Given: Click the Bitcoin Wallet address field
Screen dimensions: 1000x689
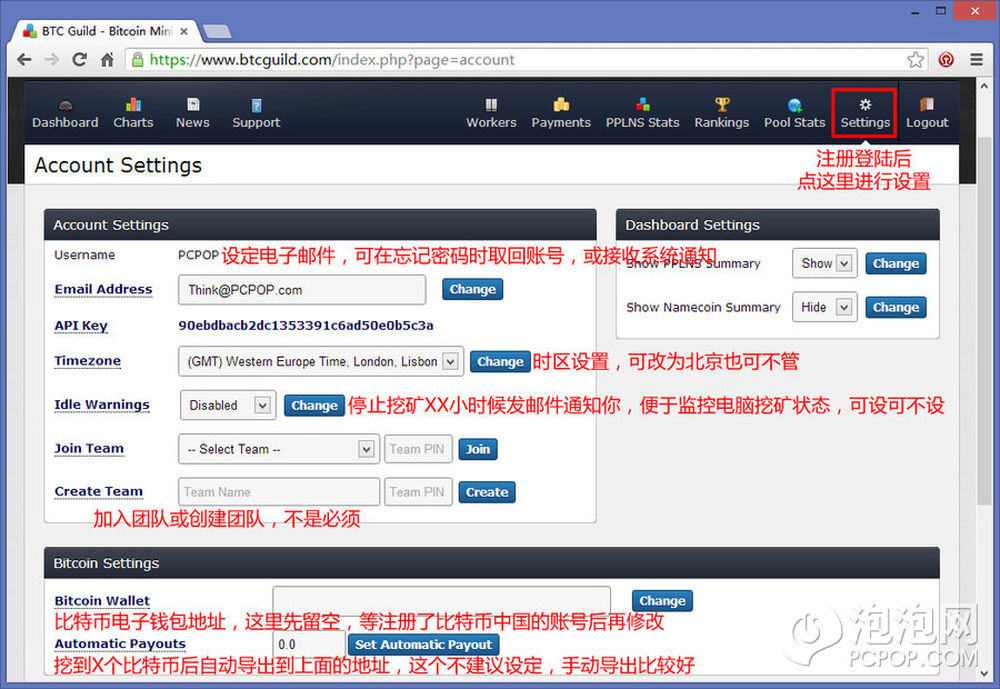Looking at the screenshot, I should 441,600.
